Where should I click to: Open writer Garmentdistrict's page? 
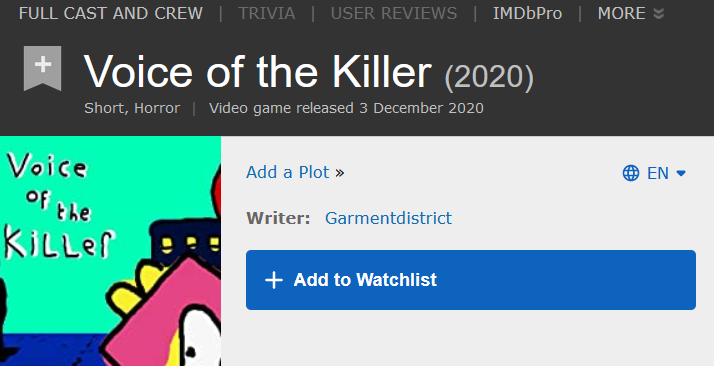pos(388,218)
